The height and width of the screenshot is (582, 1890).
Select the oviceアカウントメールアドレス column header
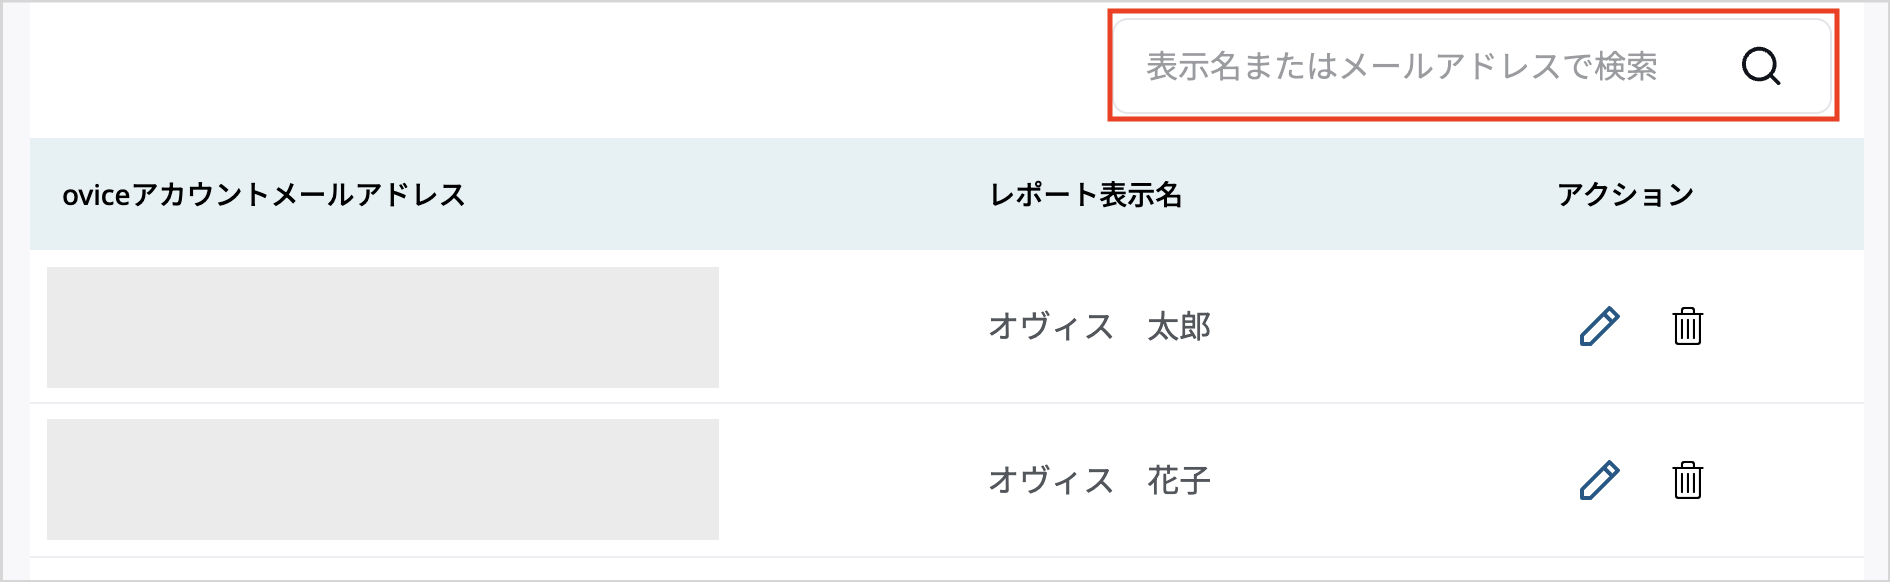tap(265, 196)
